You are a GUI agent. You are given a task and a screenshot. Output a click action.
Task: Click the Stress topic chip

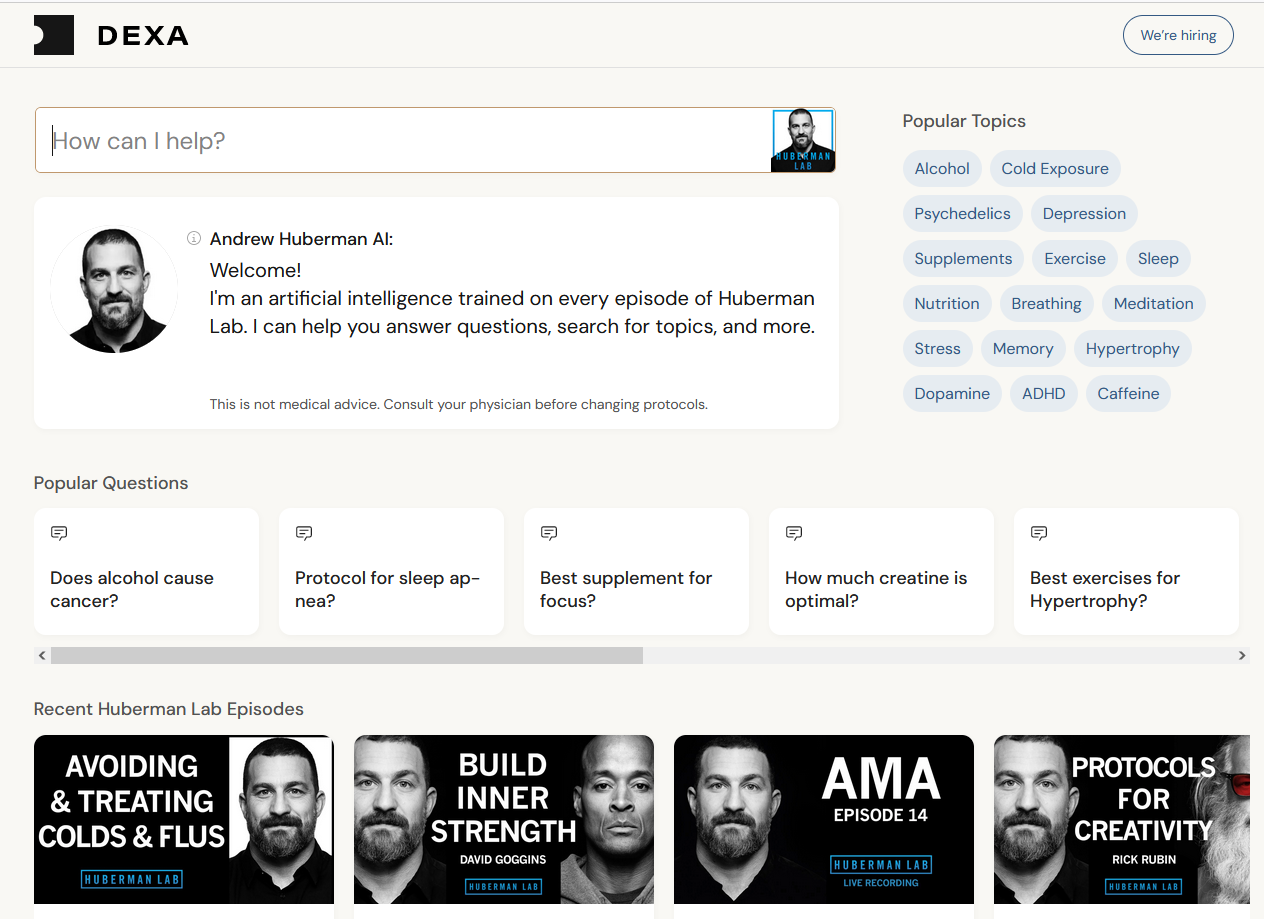937,348
